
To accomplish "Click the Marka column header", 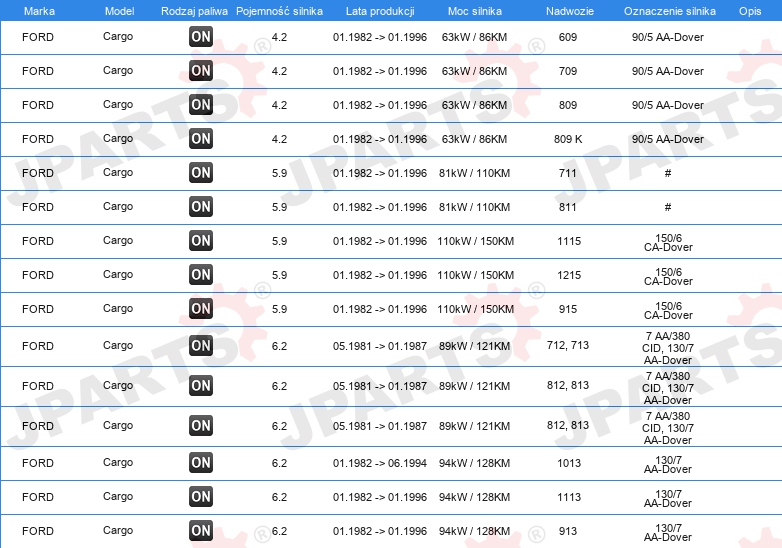I will point(39,11).
